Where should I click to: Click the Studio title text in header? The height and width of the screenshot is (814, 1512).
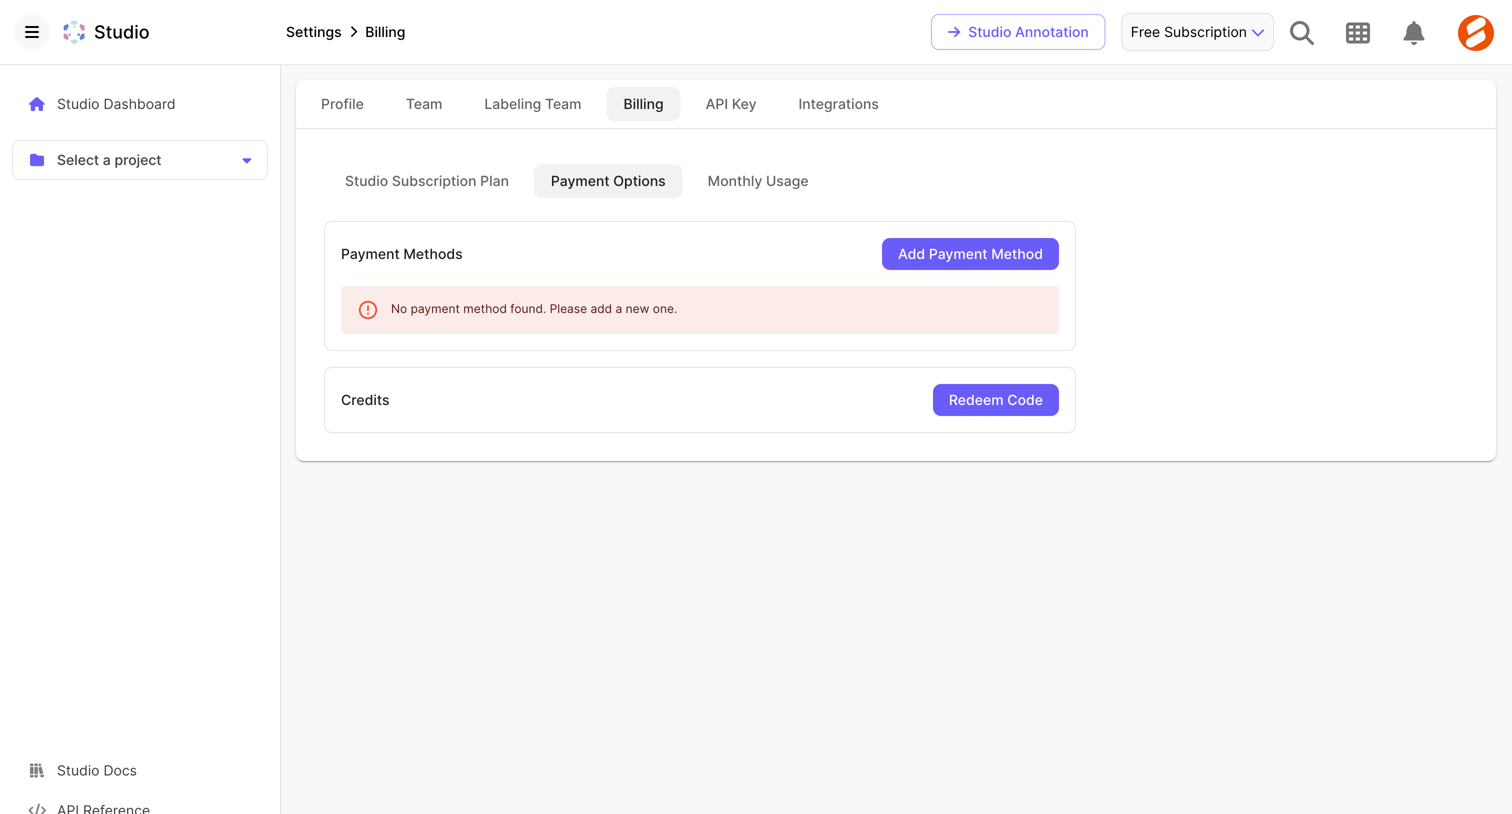[121, 32]
